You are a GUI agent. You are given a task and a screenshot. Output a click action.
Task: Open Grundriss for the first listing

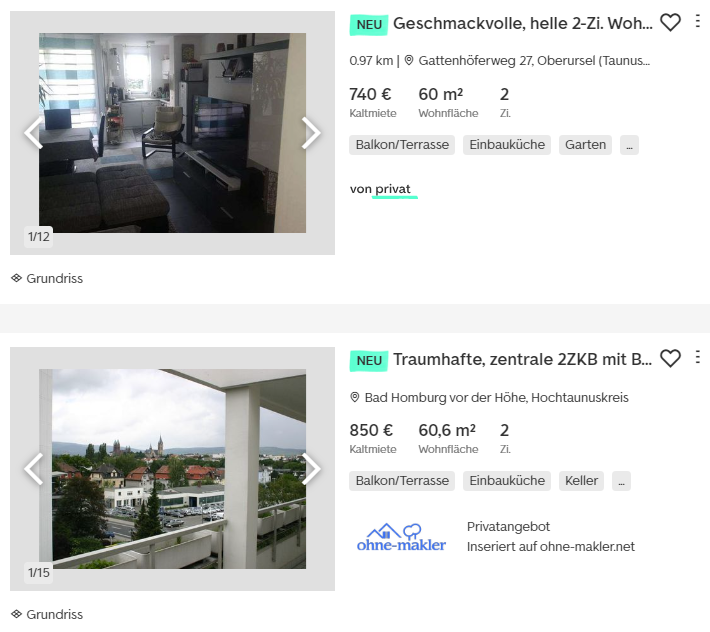(x=47, y=278)
